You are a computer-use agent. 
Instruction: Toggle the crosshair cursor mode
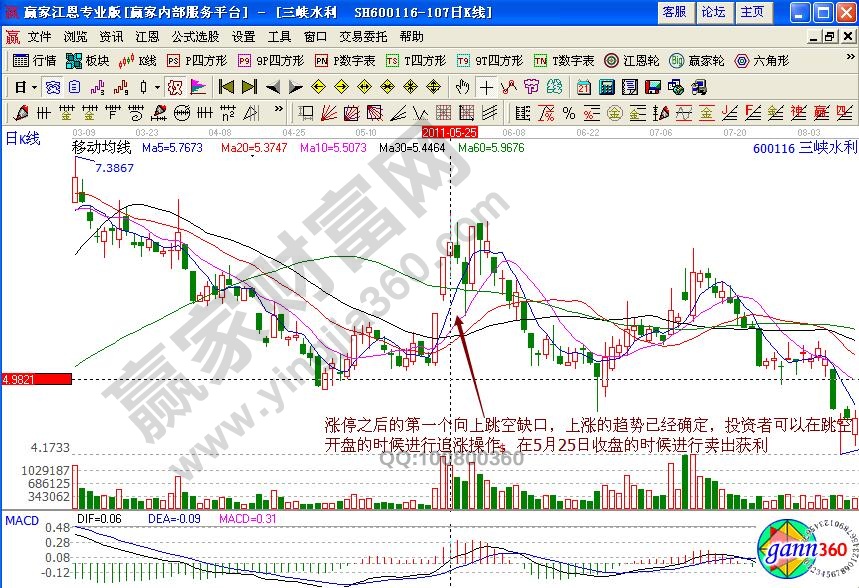[487, 87]
